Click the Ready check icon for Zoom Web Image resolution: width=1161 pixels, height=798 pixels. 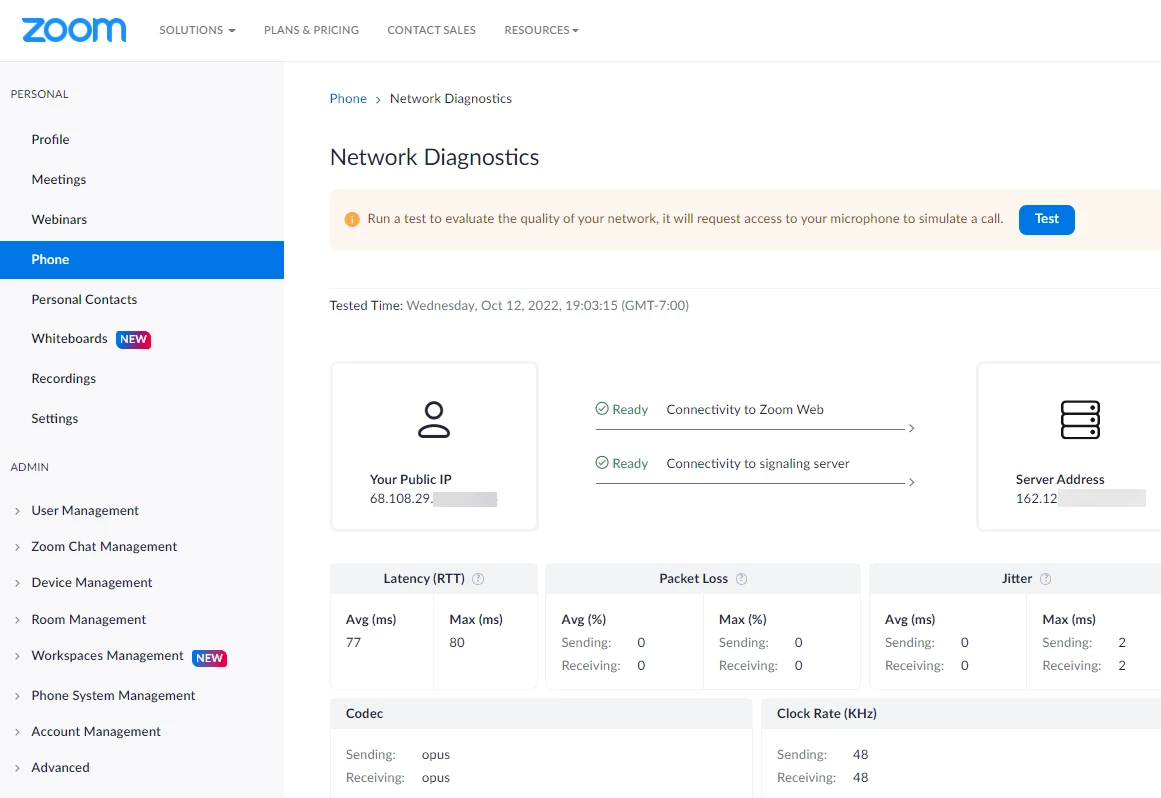(602, 409)
